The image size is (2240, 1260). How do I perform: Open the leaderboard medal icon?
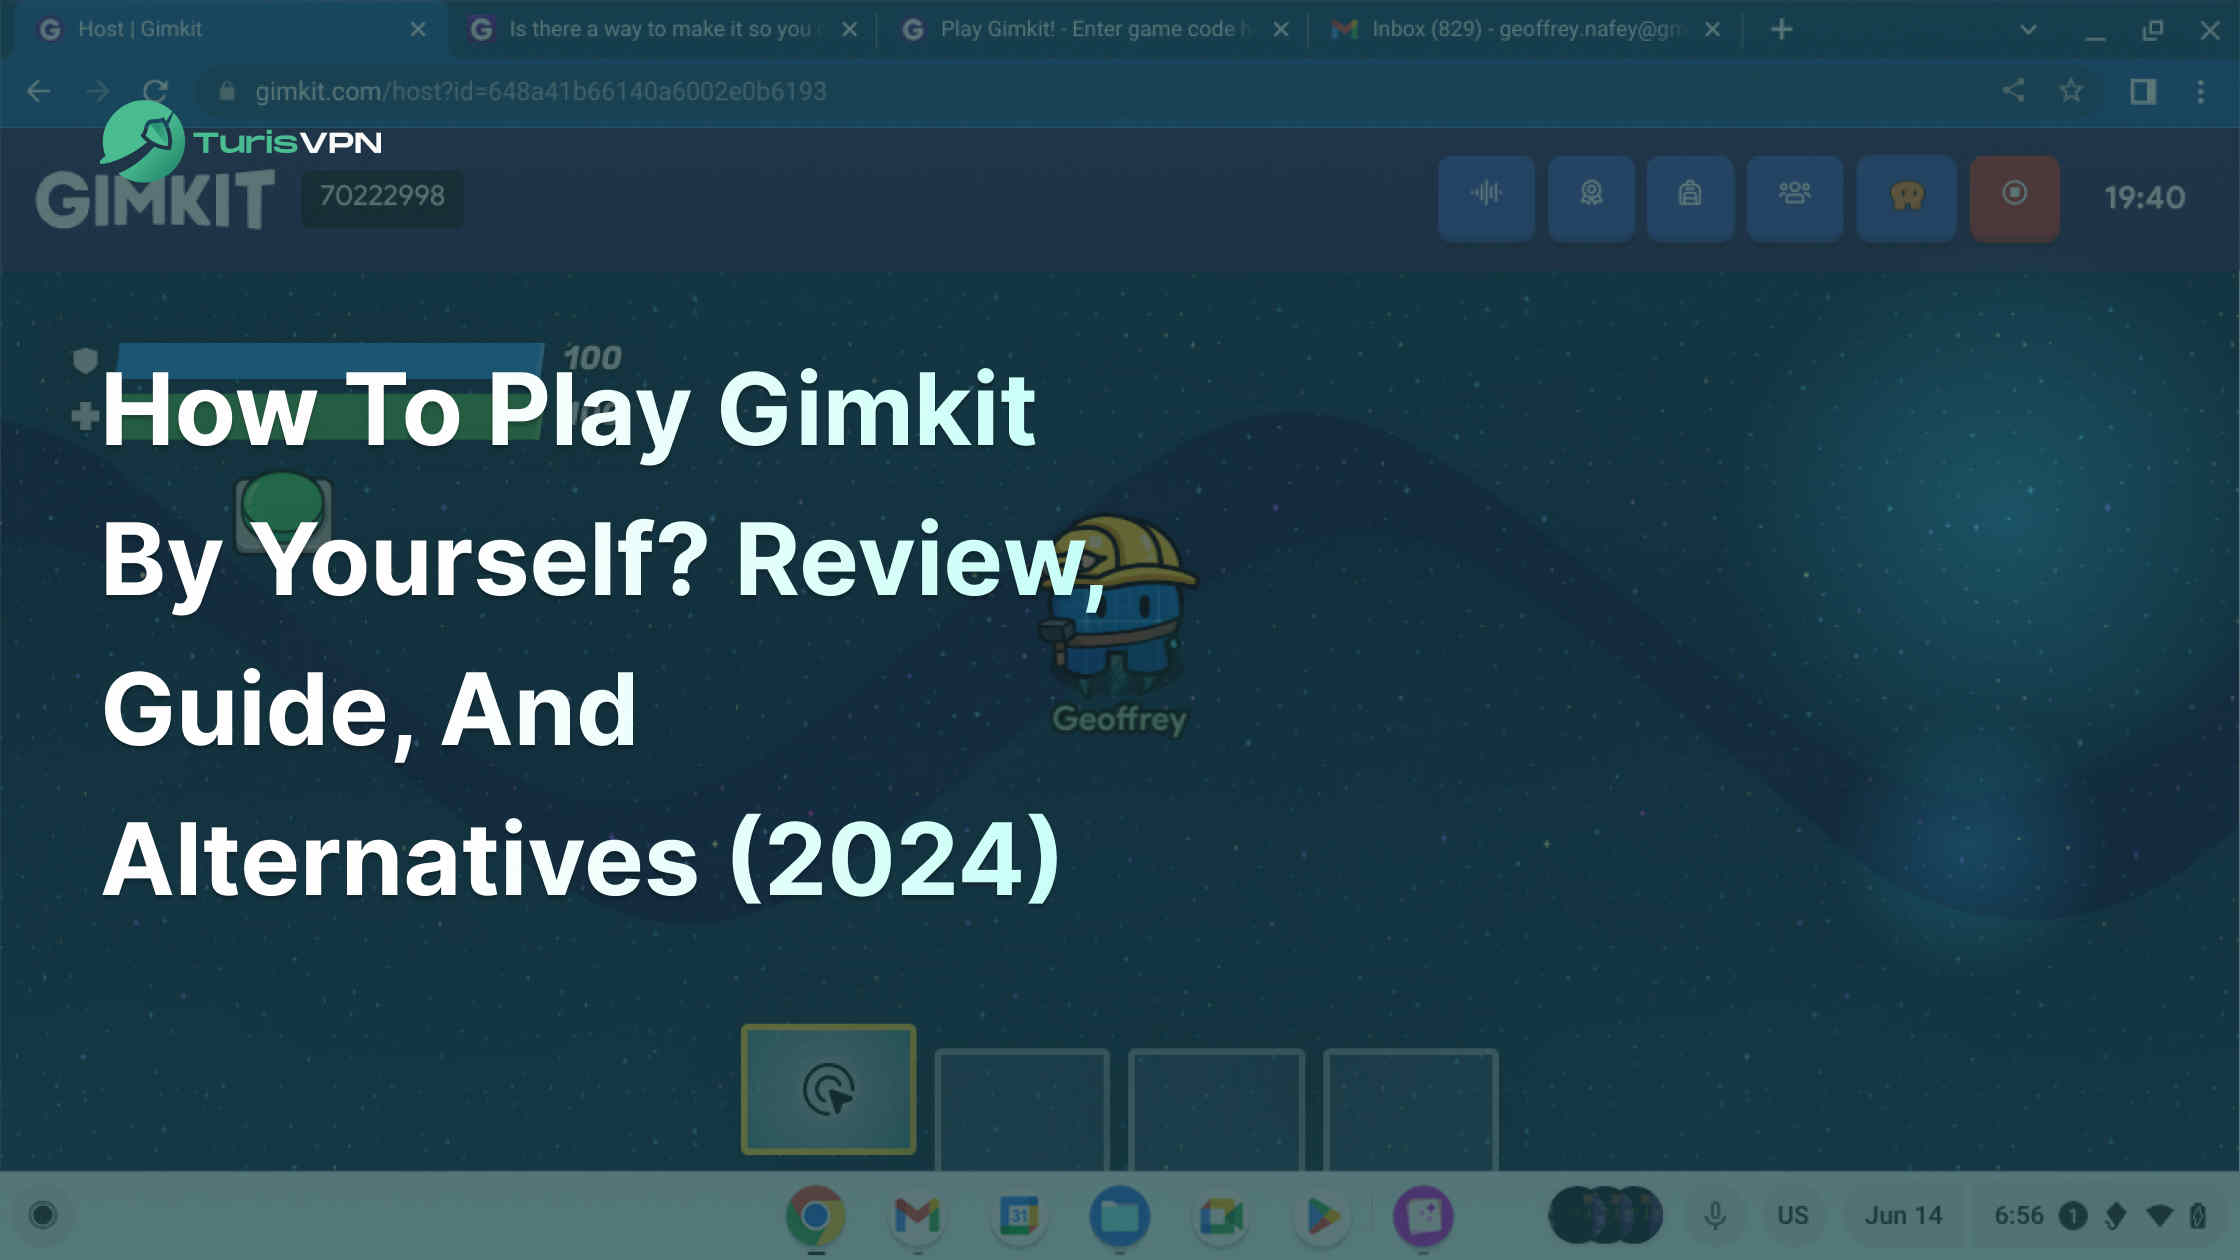(1591, 198)
